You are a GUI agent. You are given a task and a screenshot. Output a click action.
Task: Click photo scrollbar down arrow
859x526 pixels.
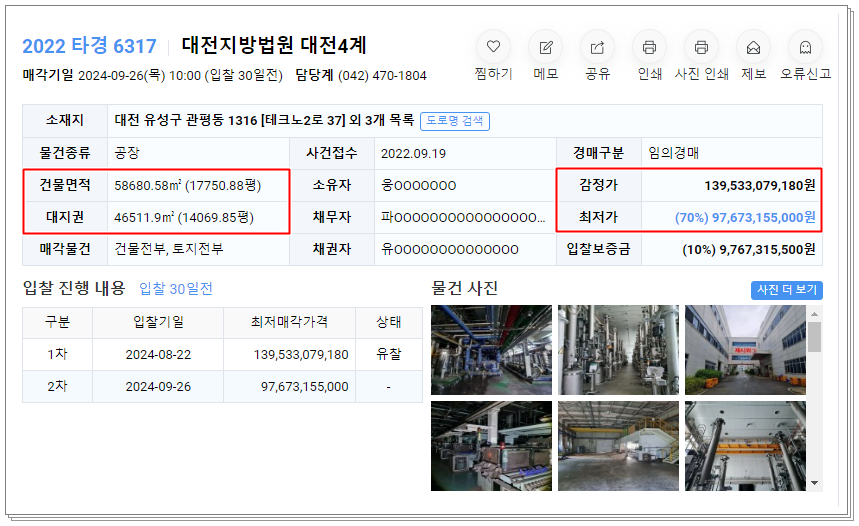pyautogui.click(x=815, y=483)
